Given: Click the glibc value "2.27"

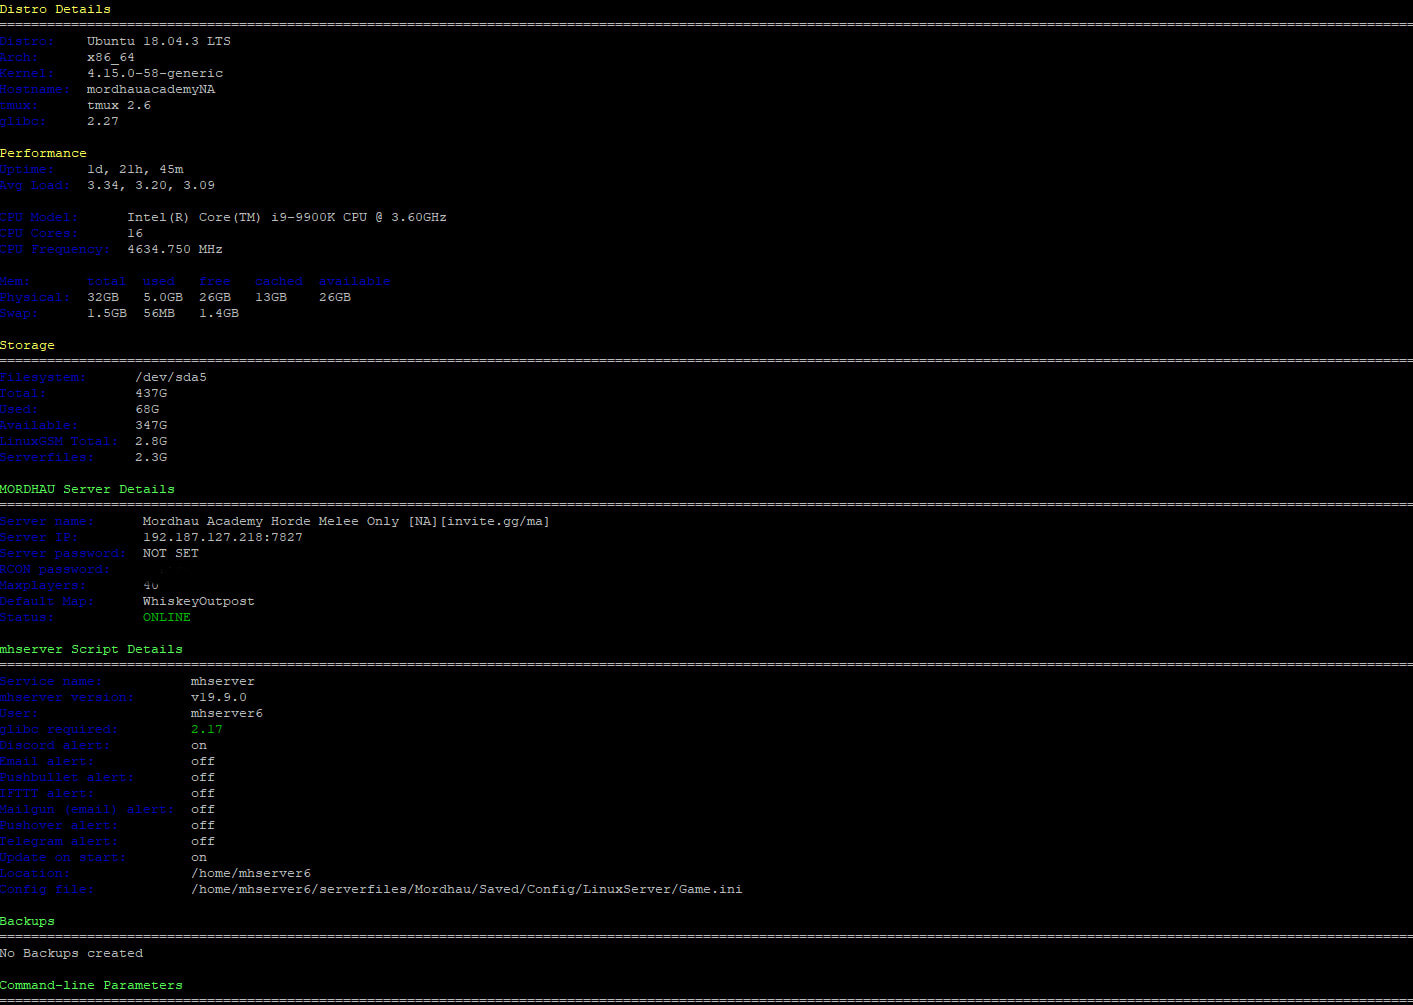Looking at the screenshot, I should [103, 121].
